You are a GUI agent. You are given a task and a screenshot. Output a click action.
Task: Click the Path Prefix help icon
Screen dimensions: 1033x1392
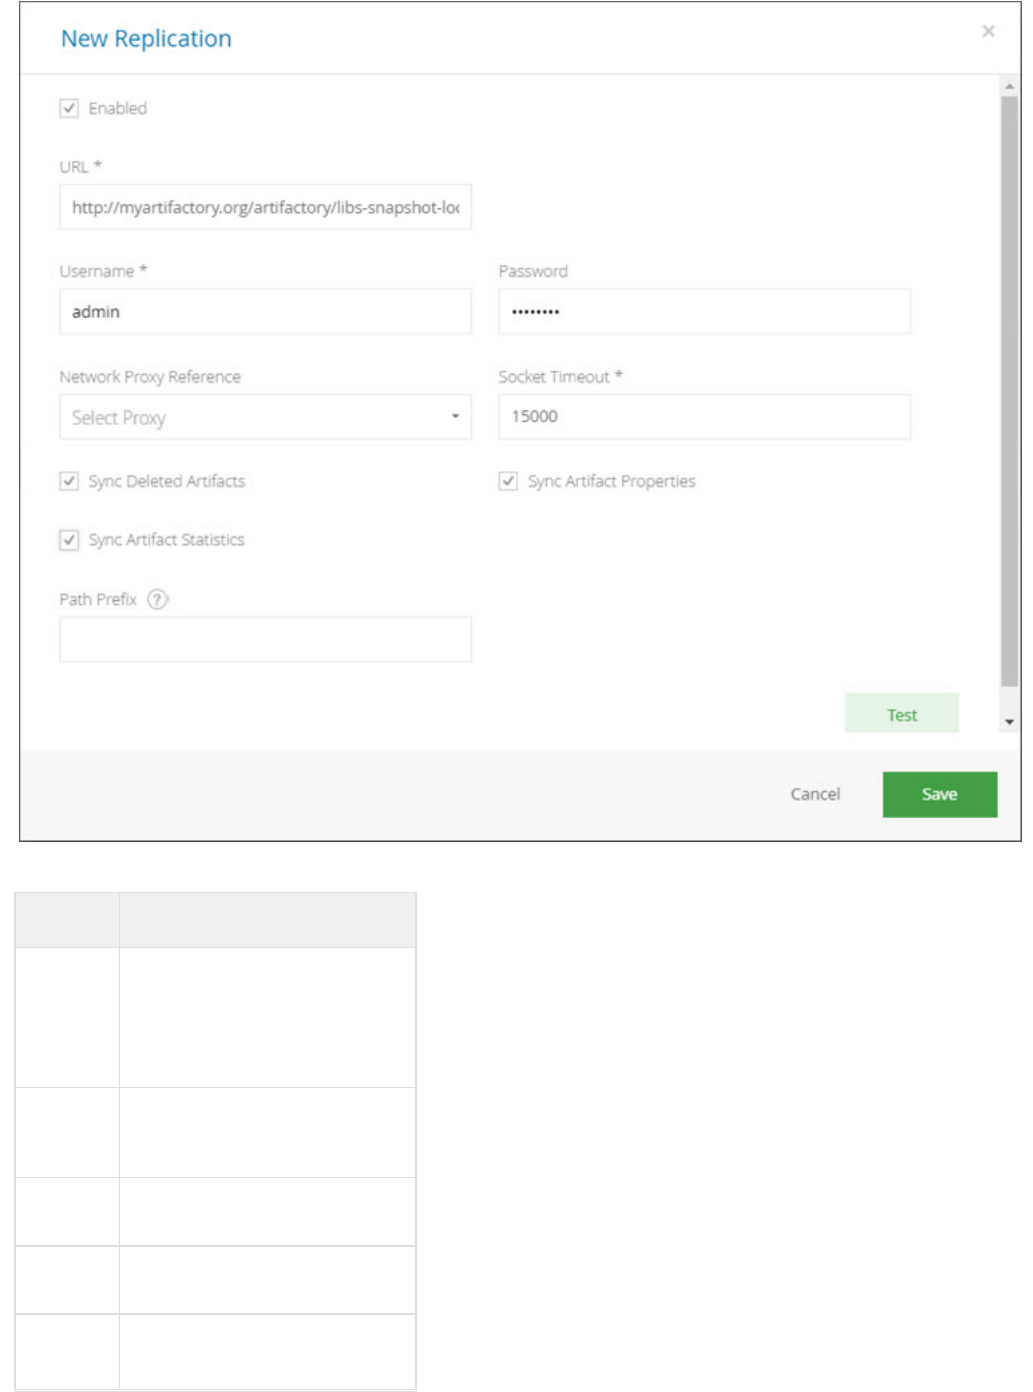coord(158,599)
